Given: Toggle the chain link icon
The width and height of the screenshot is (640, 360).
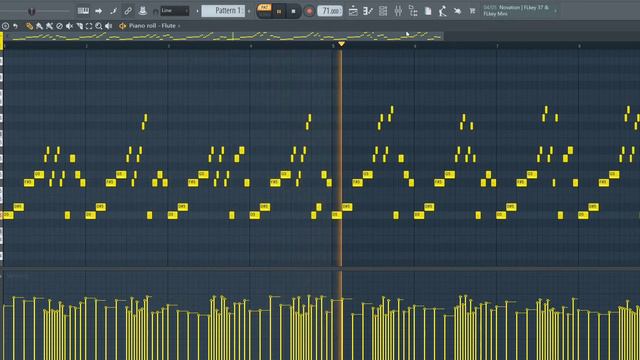Looking at the screenshot, I should point(128,11).
